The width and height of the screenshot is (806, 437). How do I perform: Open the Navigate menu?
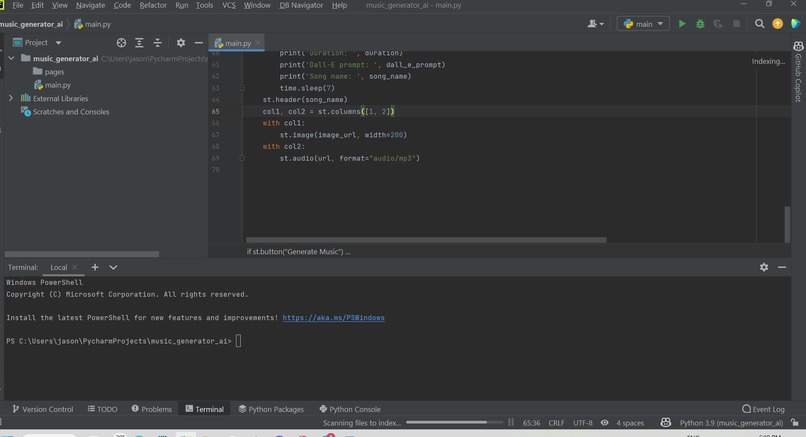pos(90,5)
